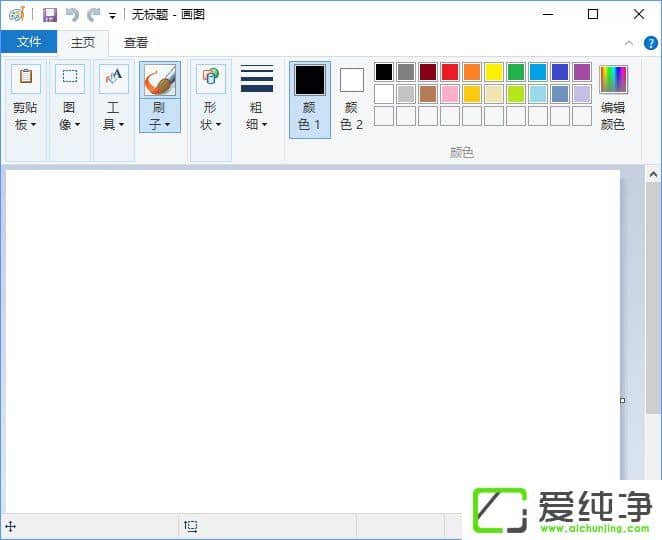662x540 pixels.
Task: Expand the 粗细 size dropdown
Action: coord(257,116)
